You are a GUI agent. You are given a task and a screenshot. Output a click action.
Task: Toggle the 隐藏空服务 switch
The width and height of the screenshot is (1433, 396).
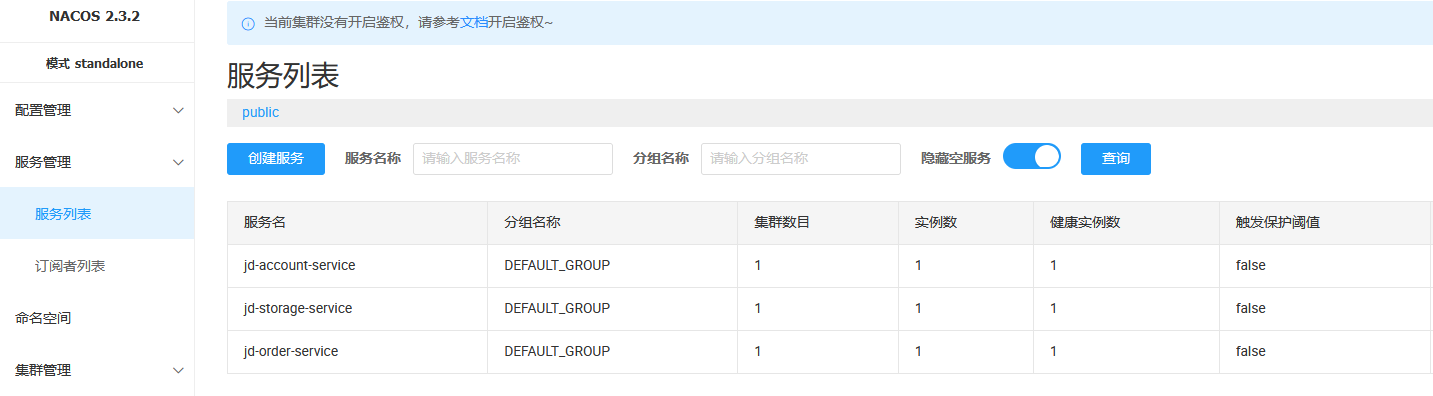pyautogui.click(x=1031, y=157)
